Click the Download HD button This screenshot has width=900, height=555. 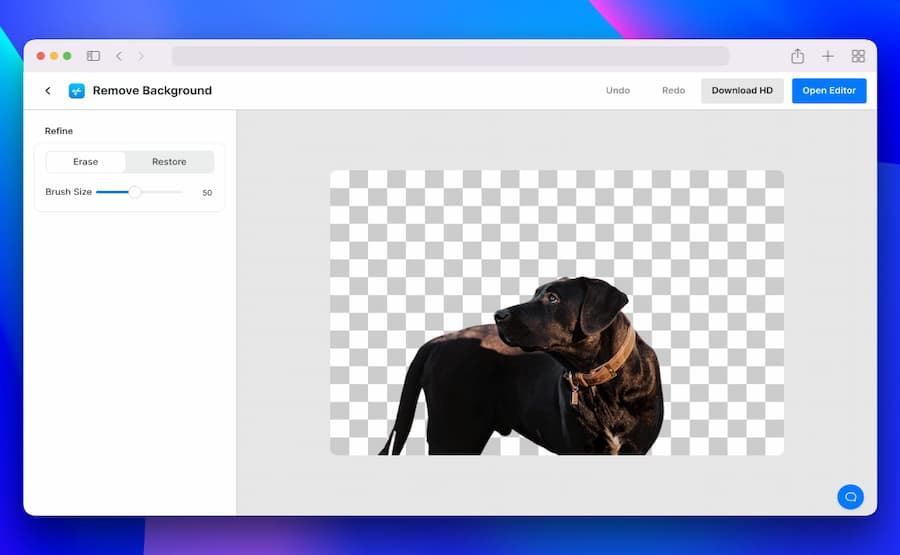(x=742, y=91)
